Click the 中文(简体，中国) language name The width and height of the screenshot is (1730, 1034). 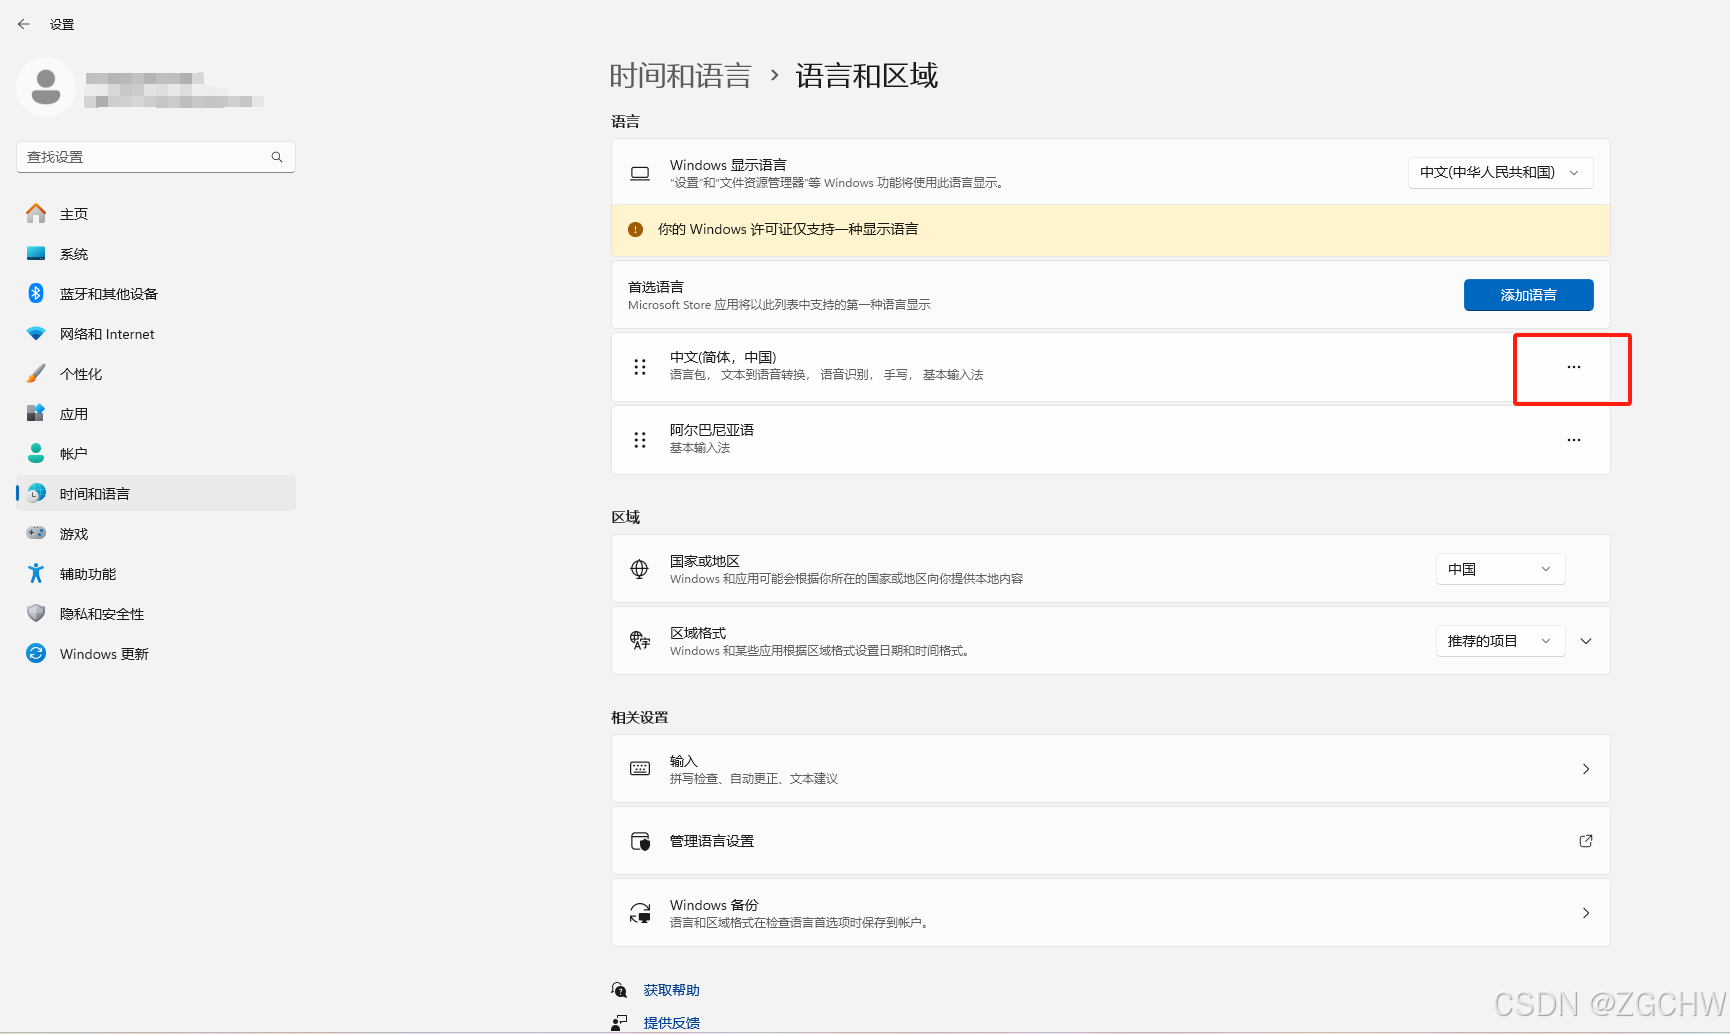[x=723, y=357]
